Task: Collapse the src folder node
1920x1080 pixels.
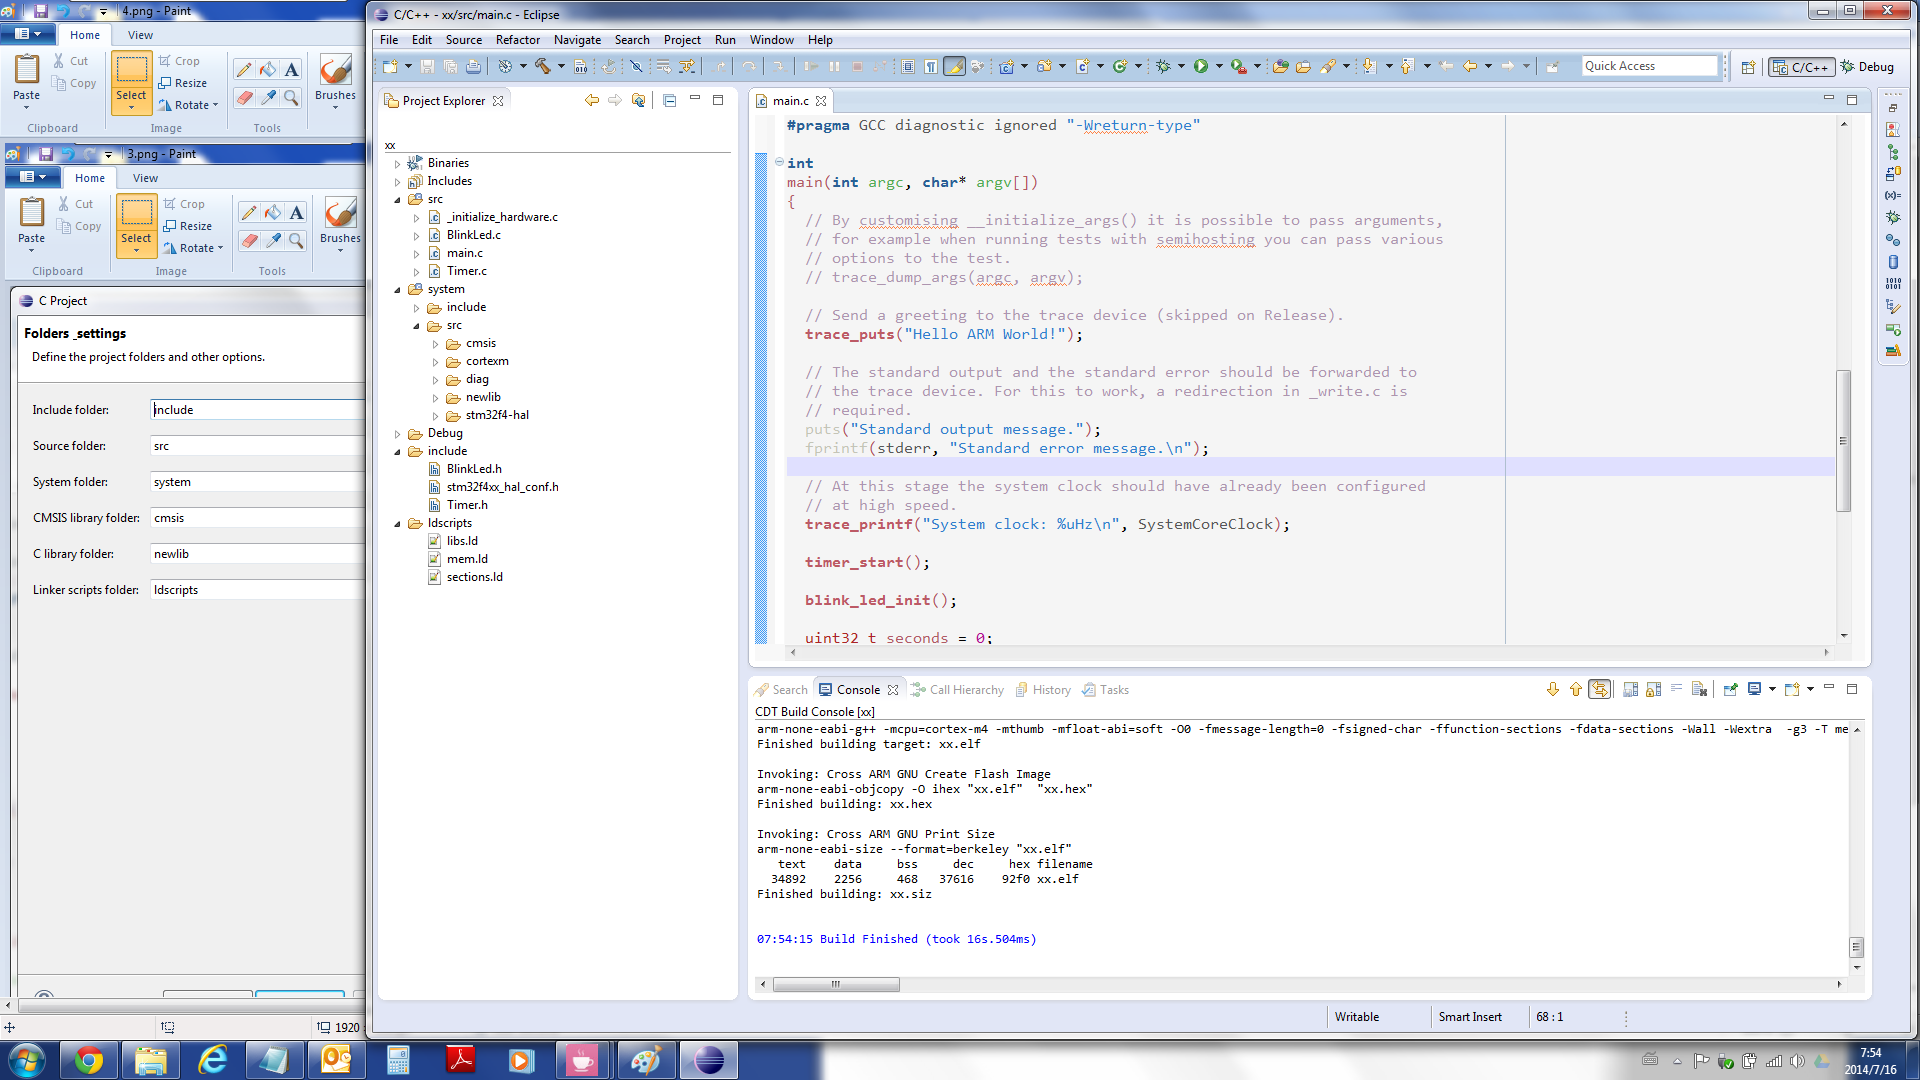Action: tap(398, 199)
